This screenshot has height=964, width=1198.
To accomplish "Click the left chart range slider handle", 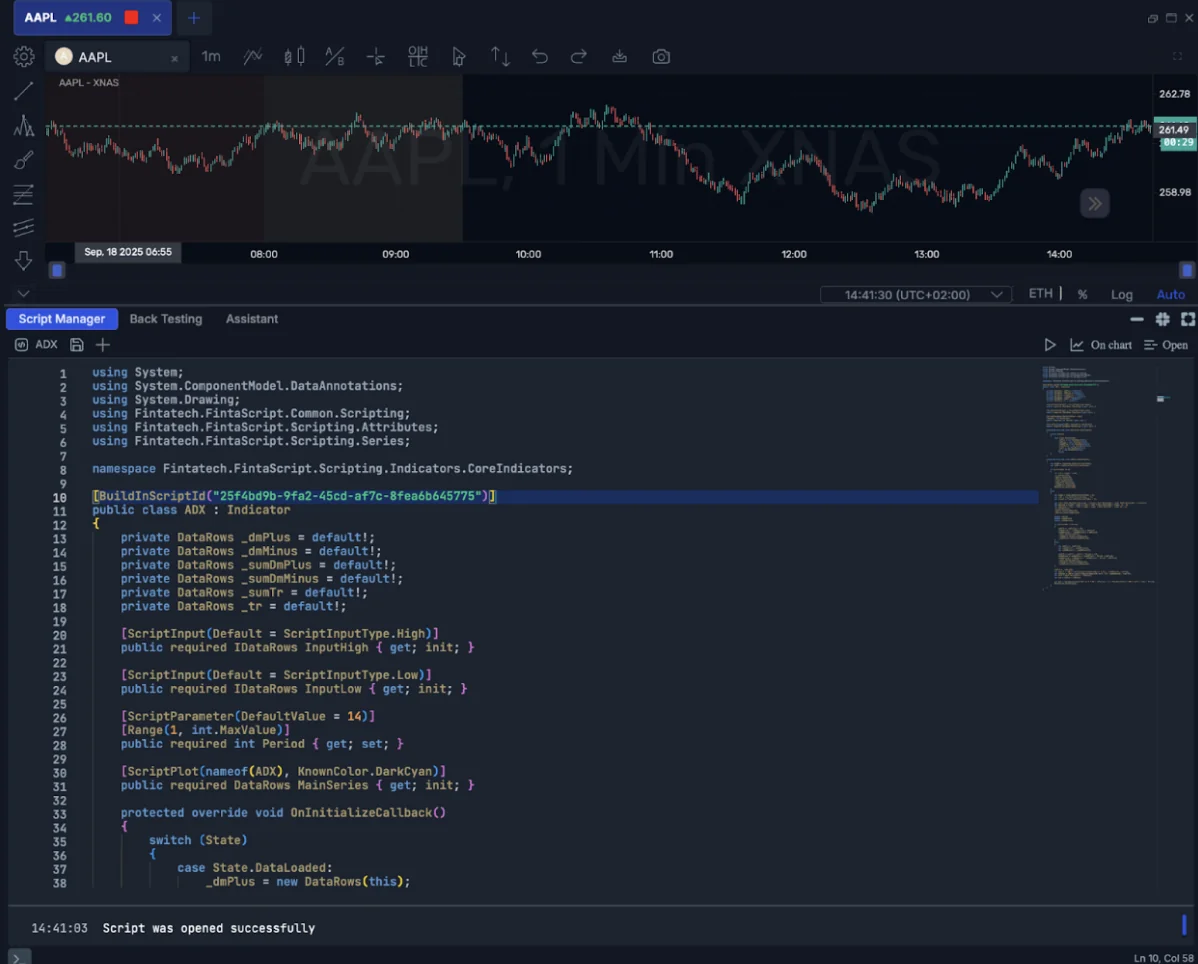I will 57,270.
